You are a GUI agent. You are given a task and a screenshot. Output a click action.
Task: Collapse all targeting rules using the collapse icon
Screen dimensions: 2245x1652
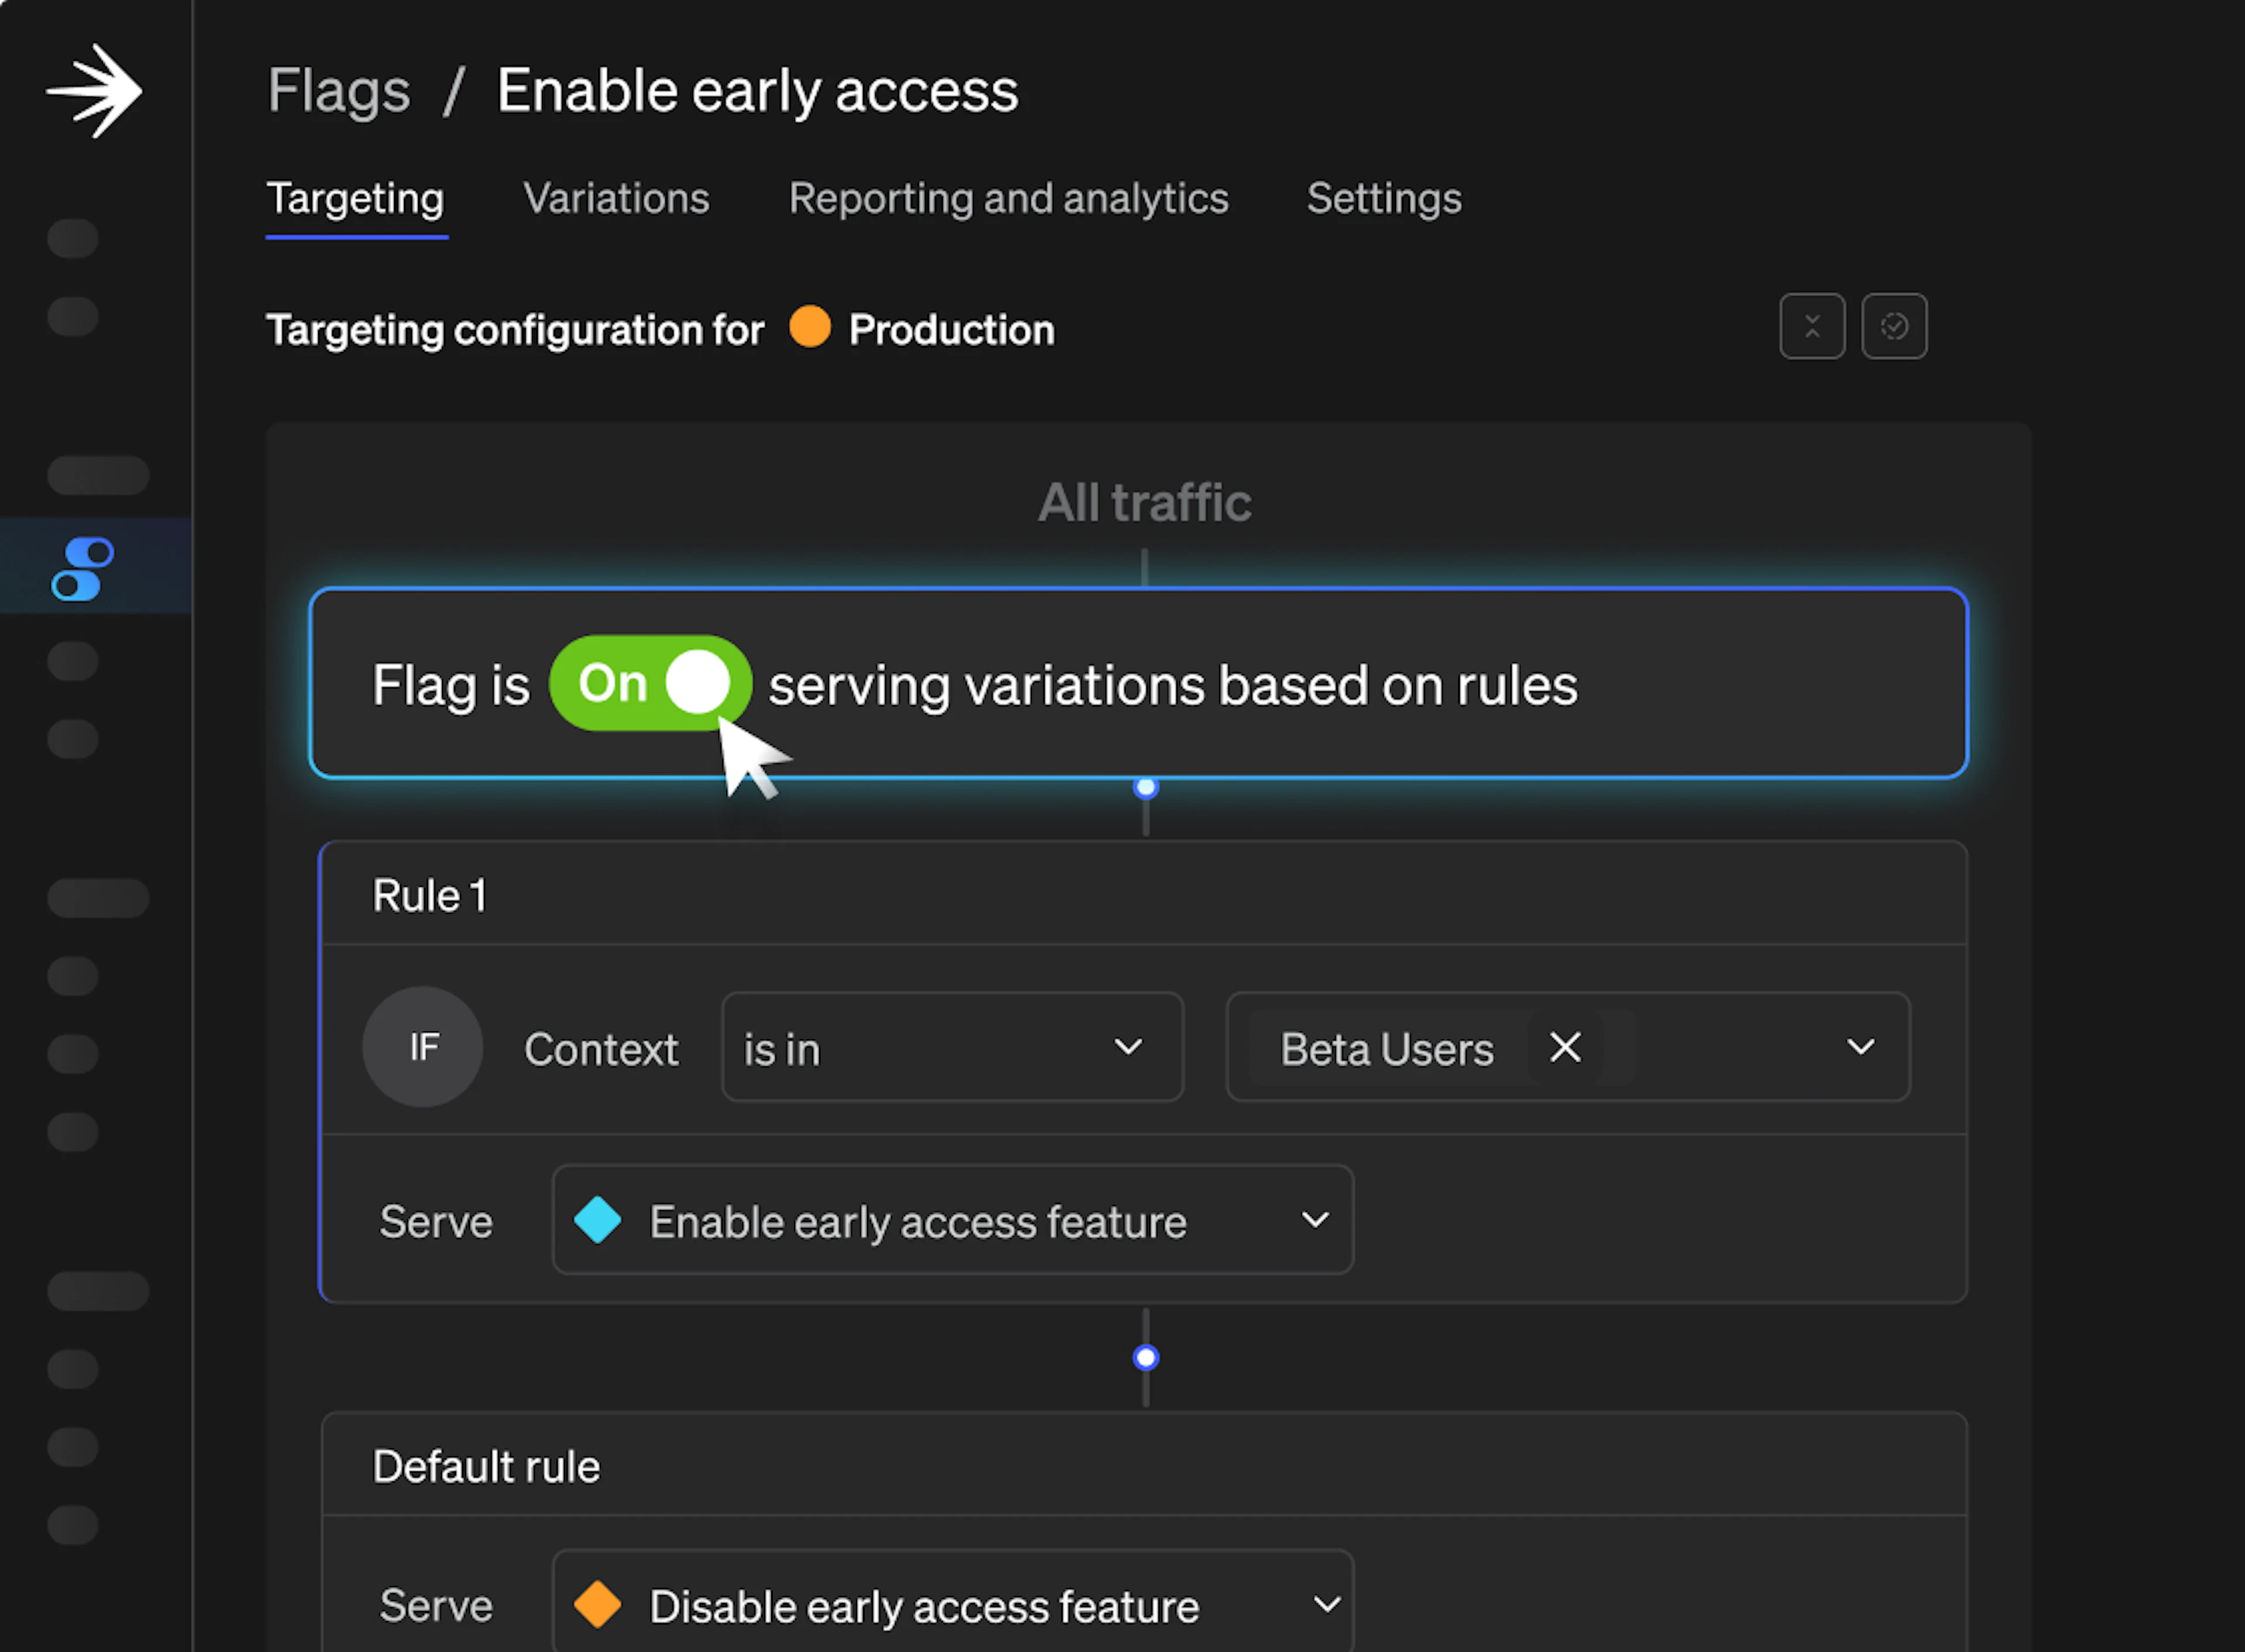click(x=1812, y=326)
